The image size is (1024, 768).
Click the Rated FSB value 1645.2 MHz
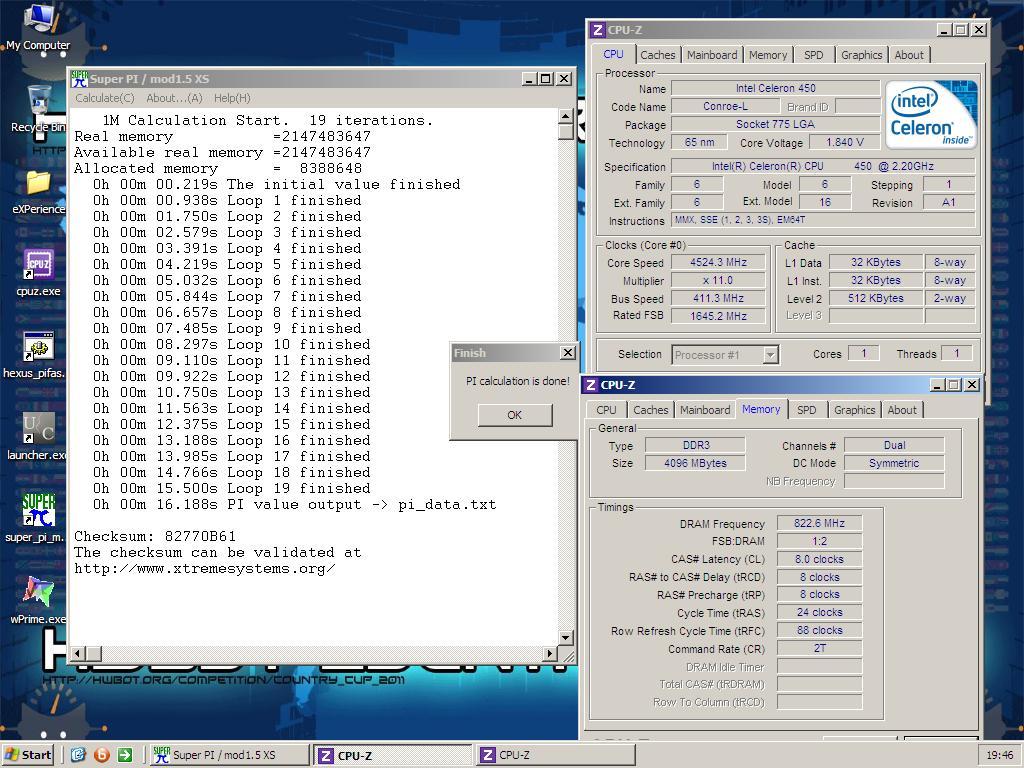718,316
